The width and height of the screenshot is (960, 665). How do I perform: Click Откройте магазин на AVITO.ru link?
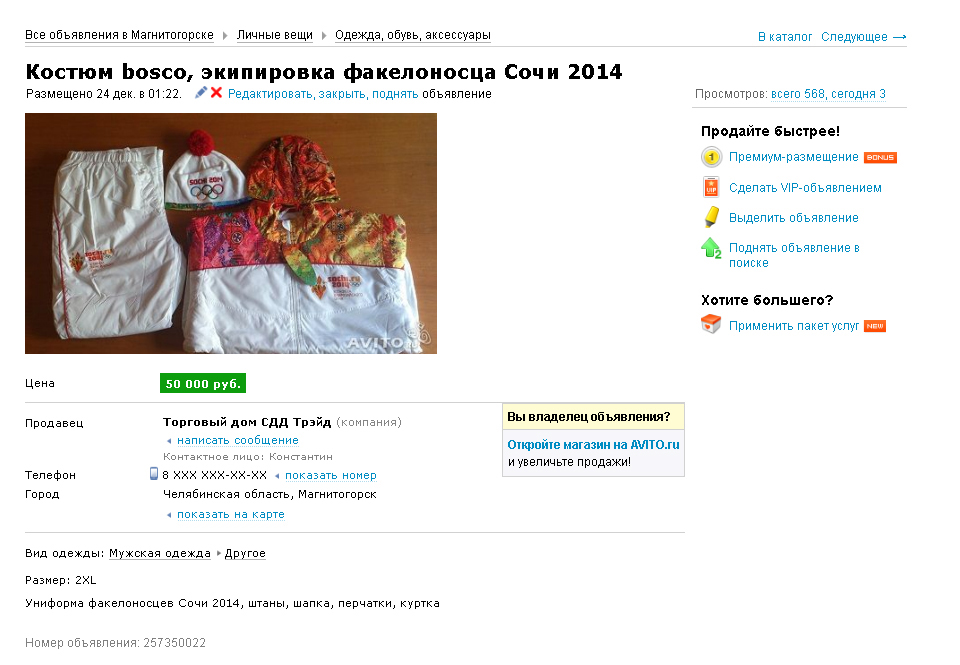[593, 445]
